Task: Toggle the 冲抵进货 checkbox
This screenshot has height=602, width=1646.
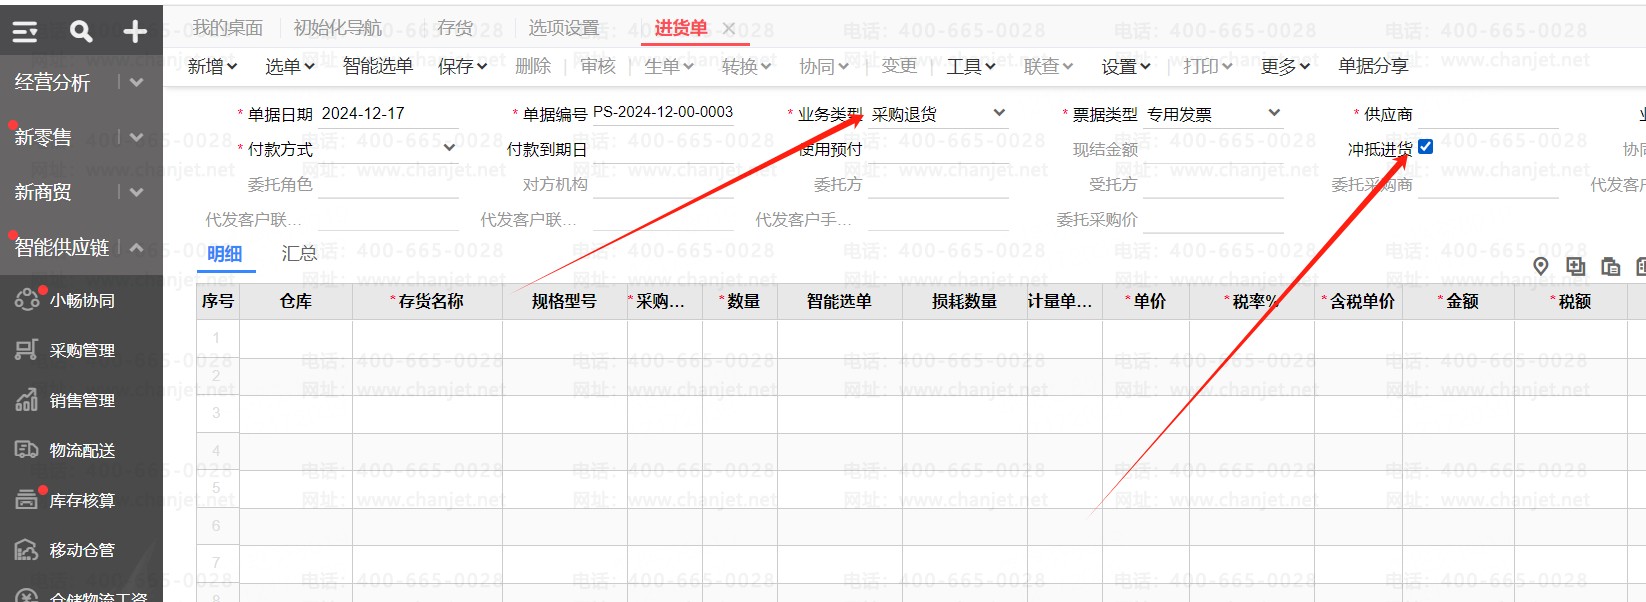Action: [1426, 147]
